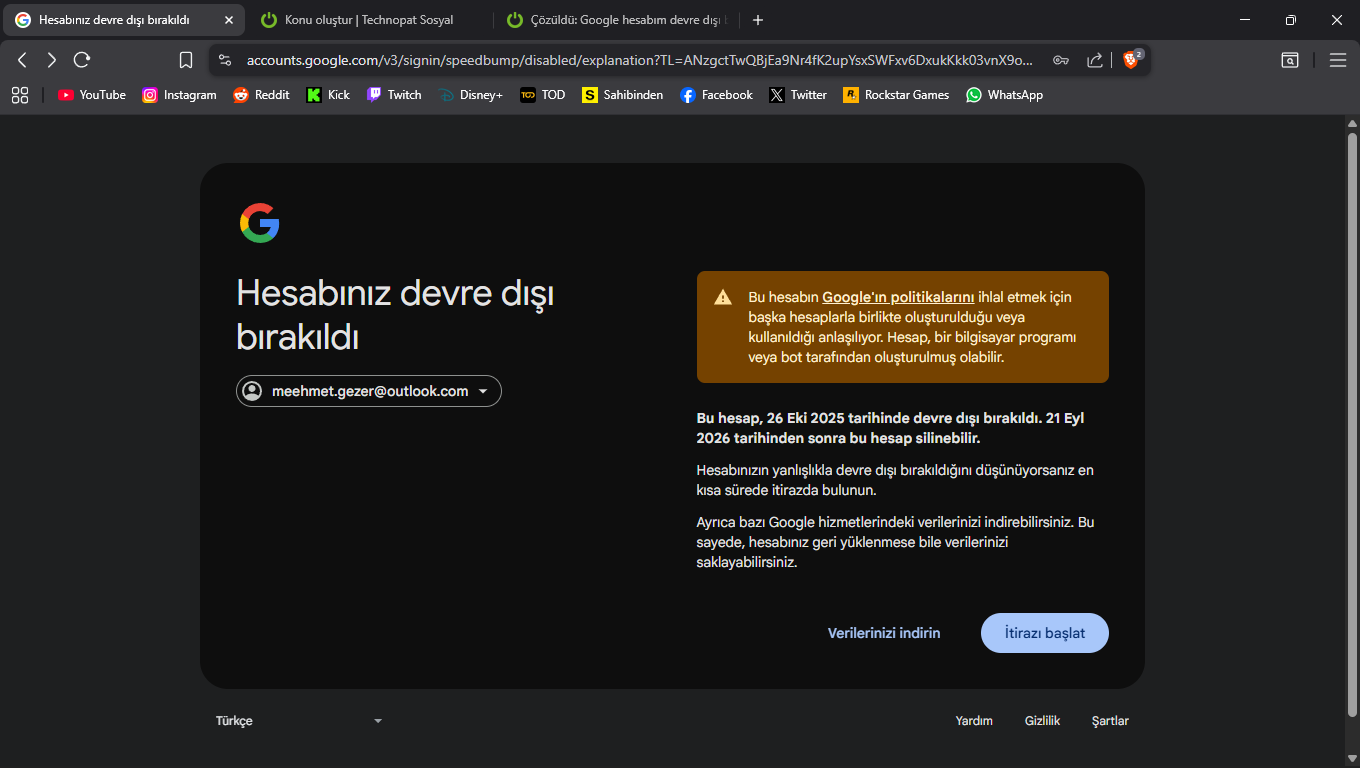This screenshot has height=768, width=1360.
Task: Expand the meehmet.gezer@outlook.com account selector
Action: tap(369, 391)
